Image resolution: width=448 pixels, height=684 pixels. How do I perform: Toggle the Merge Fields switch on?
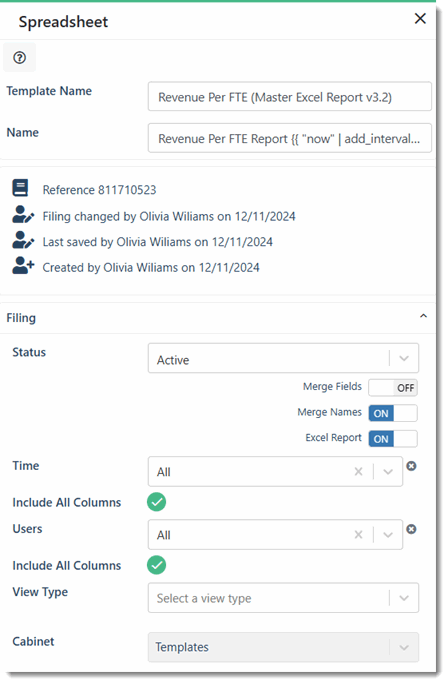click(x=393, y=387)
